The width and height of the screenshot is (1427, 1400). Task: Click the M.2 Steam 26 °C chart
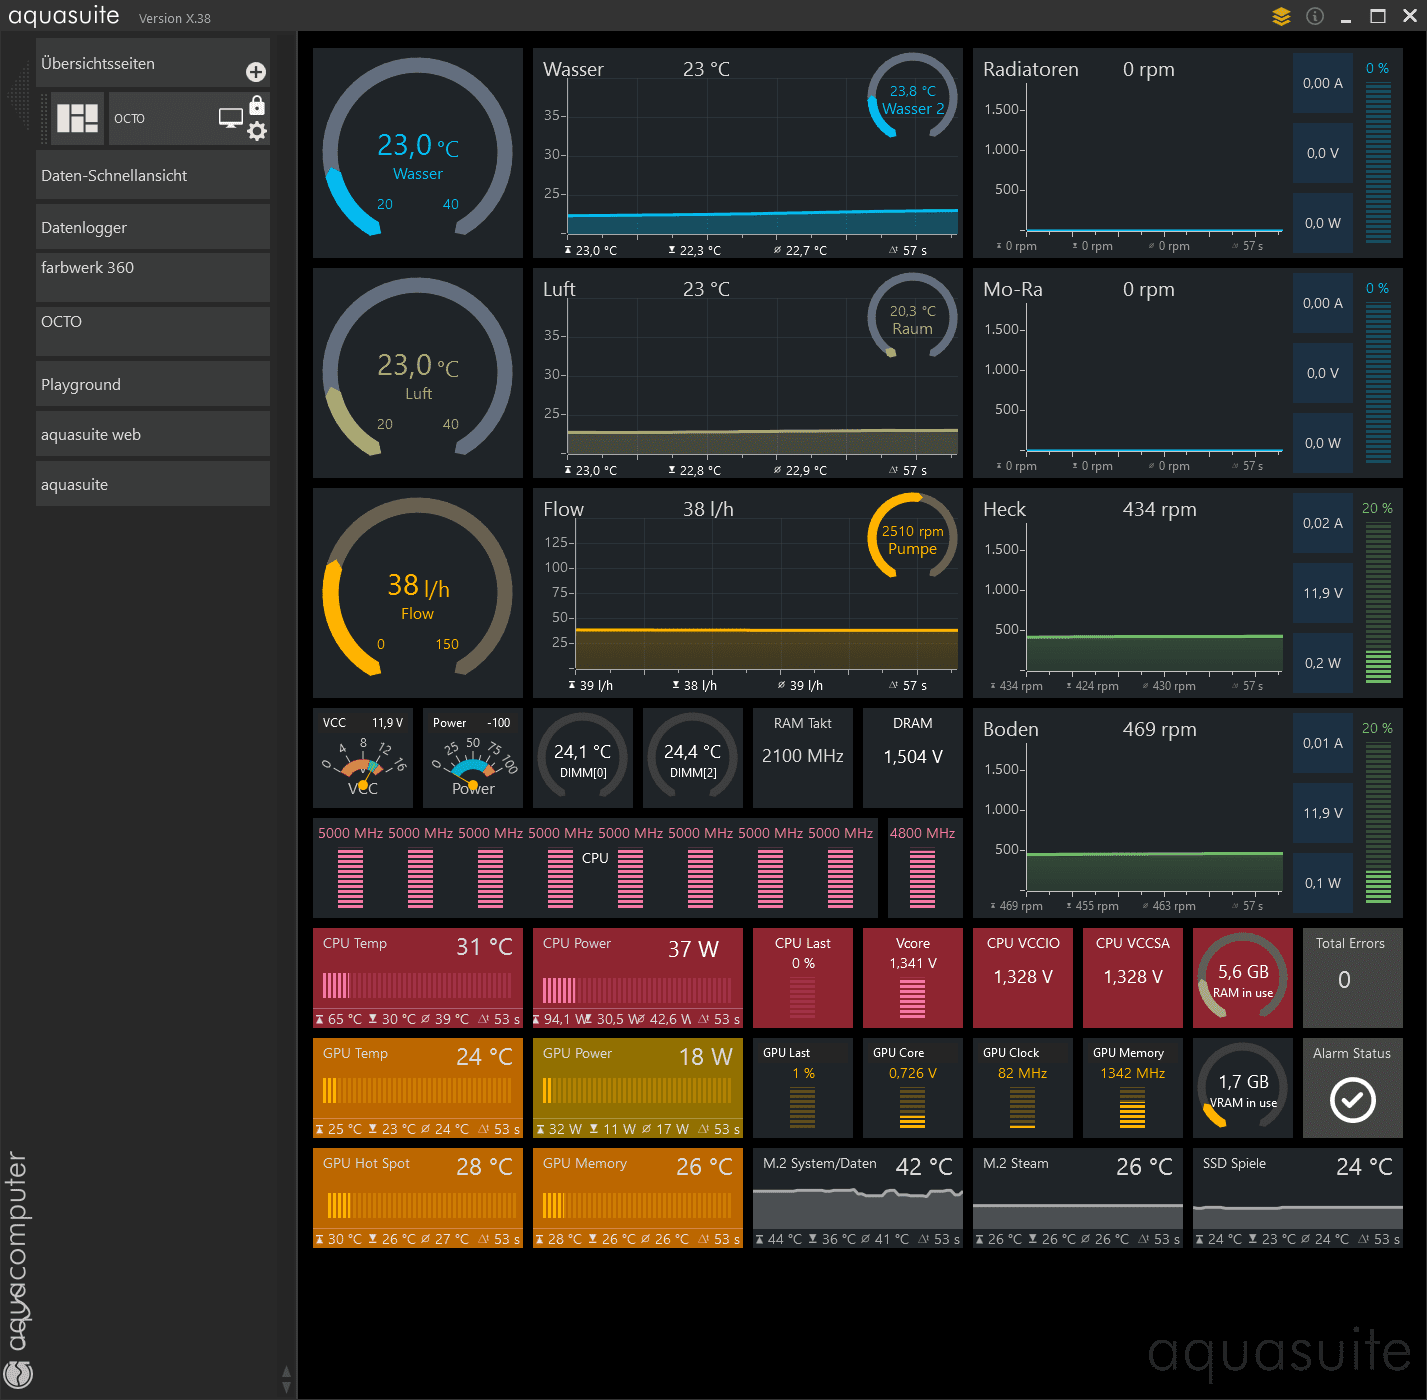(x=1078, y=1198)
